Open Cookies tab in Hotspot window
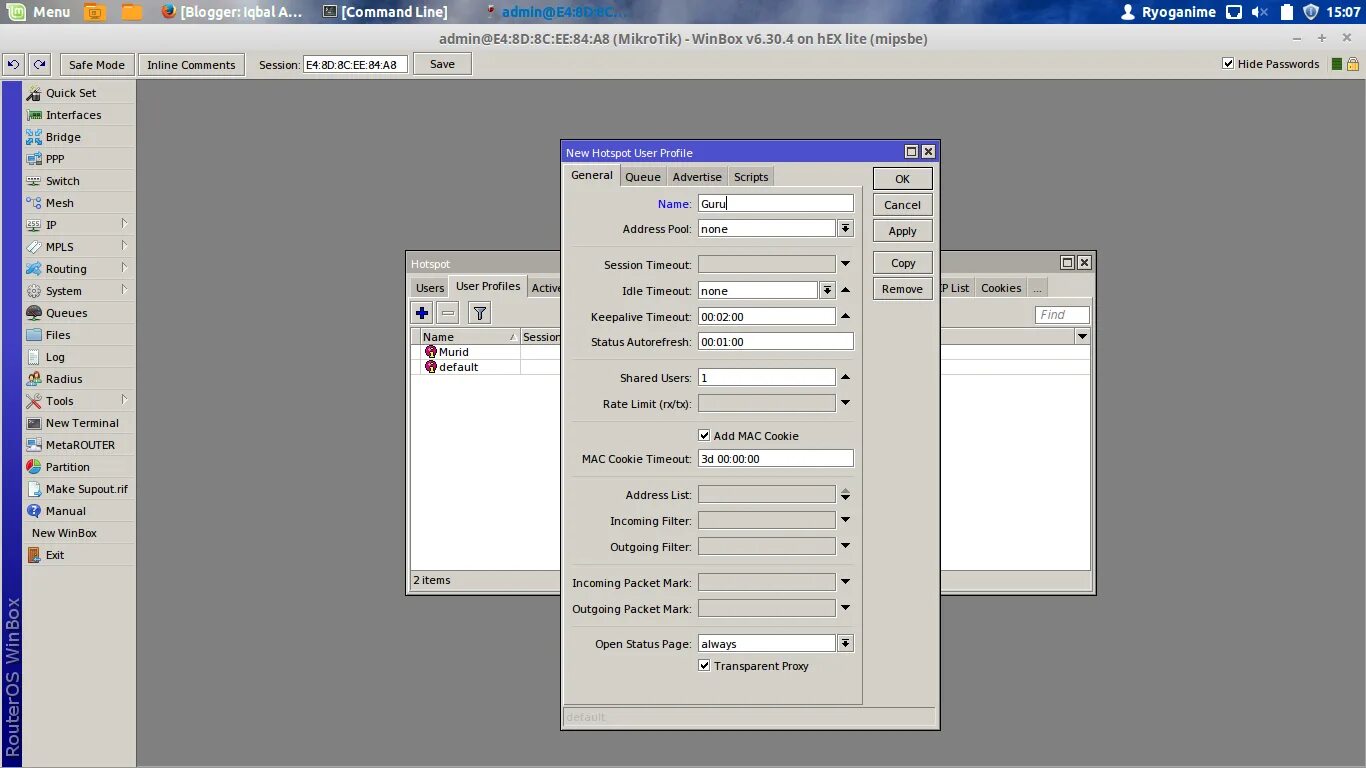Image resolution: width=1366 pixels, height=768 pixels. point(1001,288)
